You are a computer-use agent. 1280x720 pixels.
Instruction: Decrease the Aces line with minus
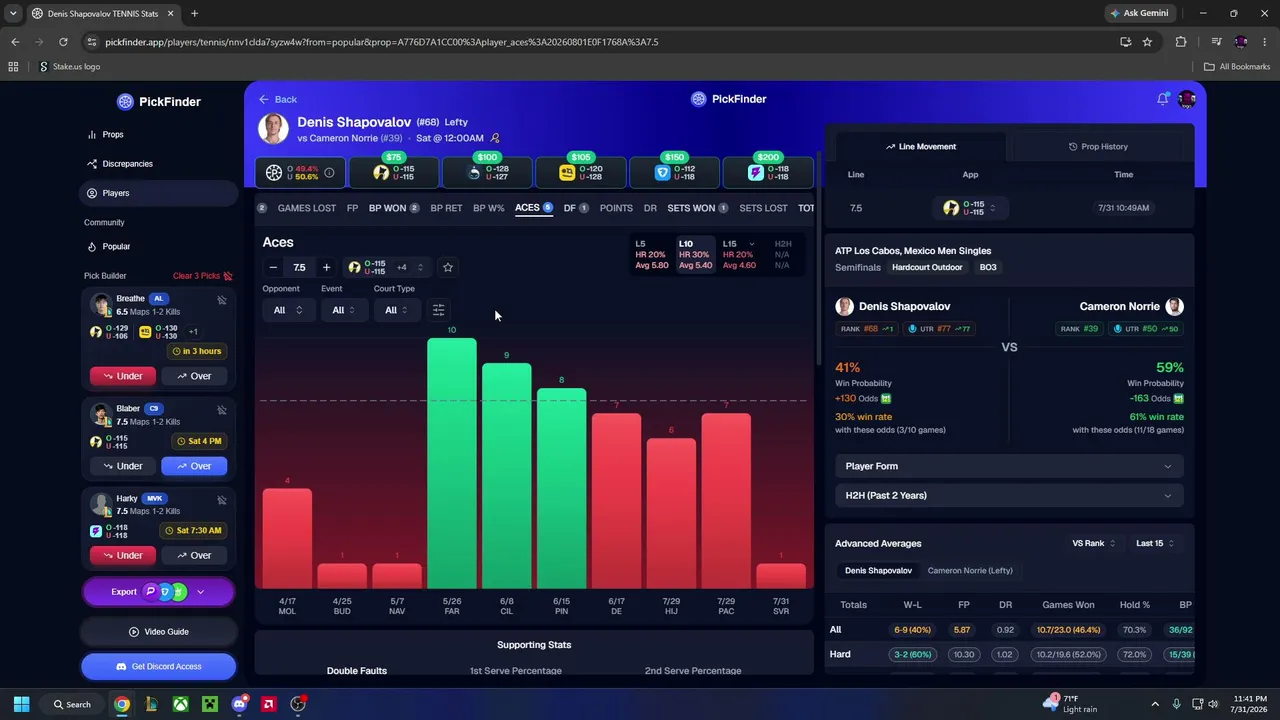pyautogui.click(x=273, y=267)
